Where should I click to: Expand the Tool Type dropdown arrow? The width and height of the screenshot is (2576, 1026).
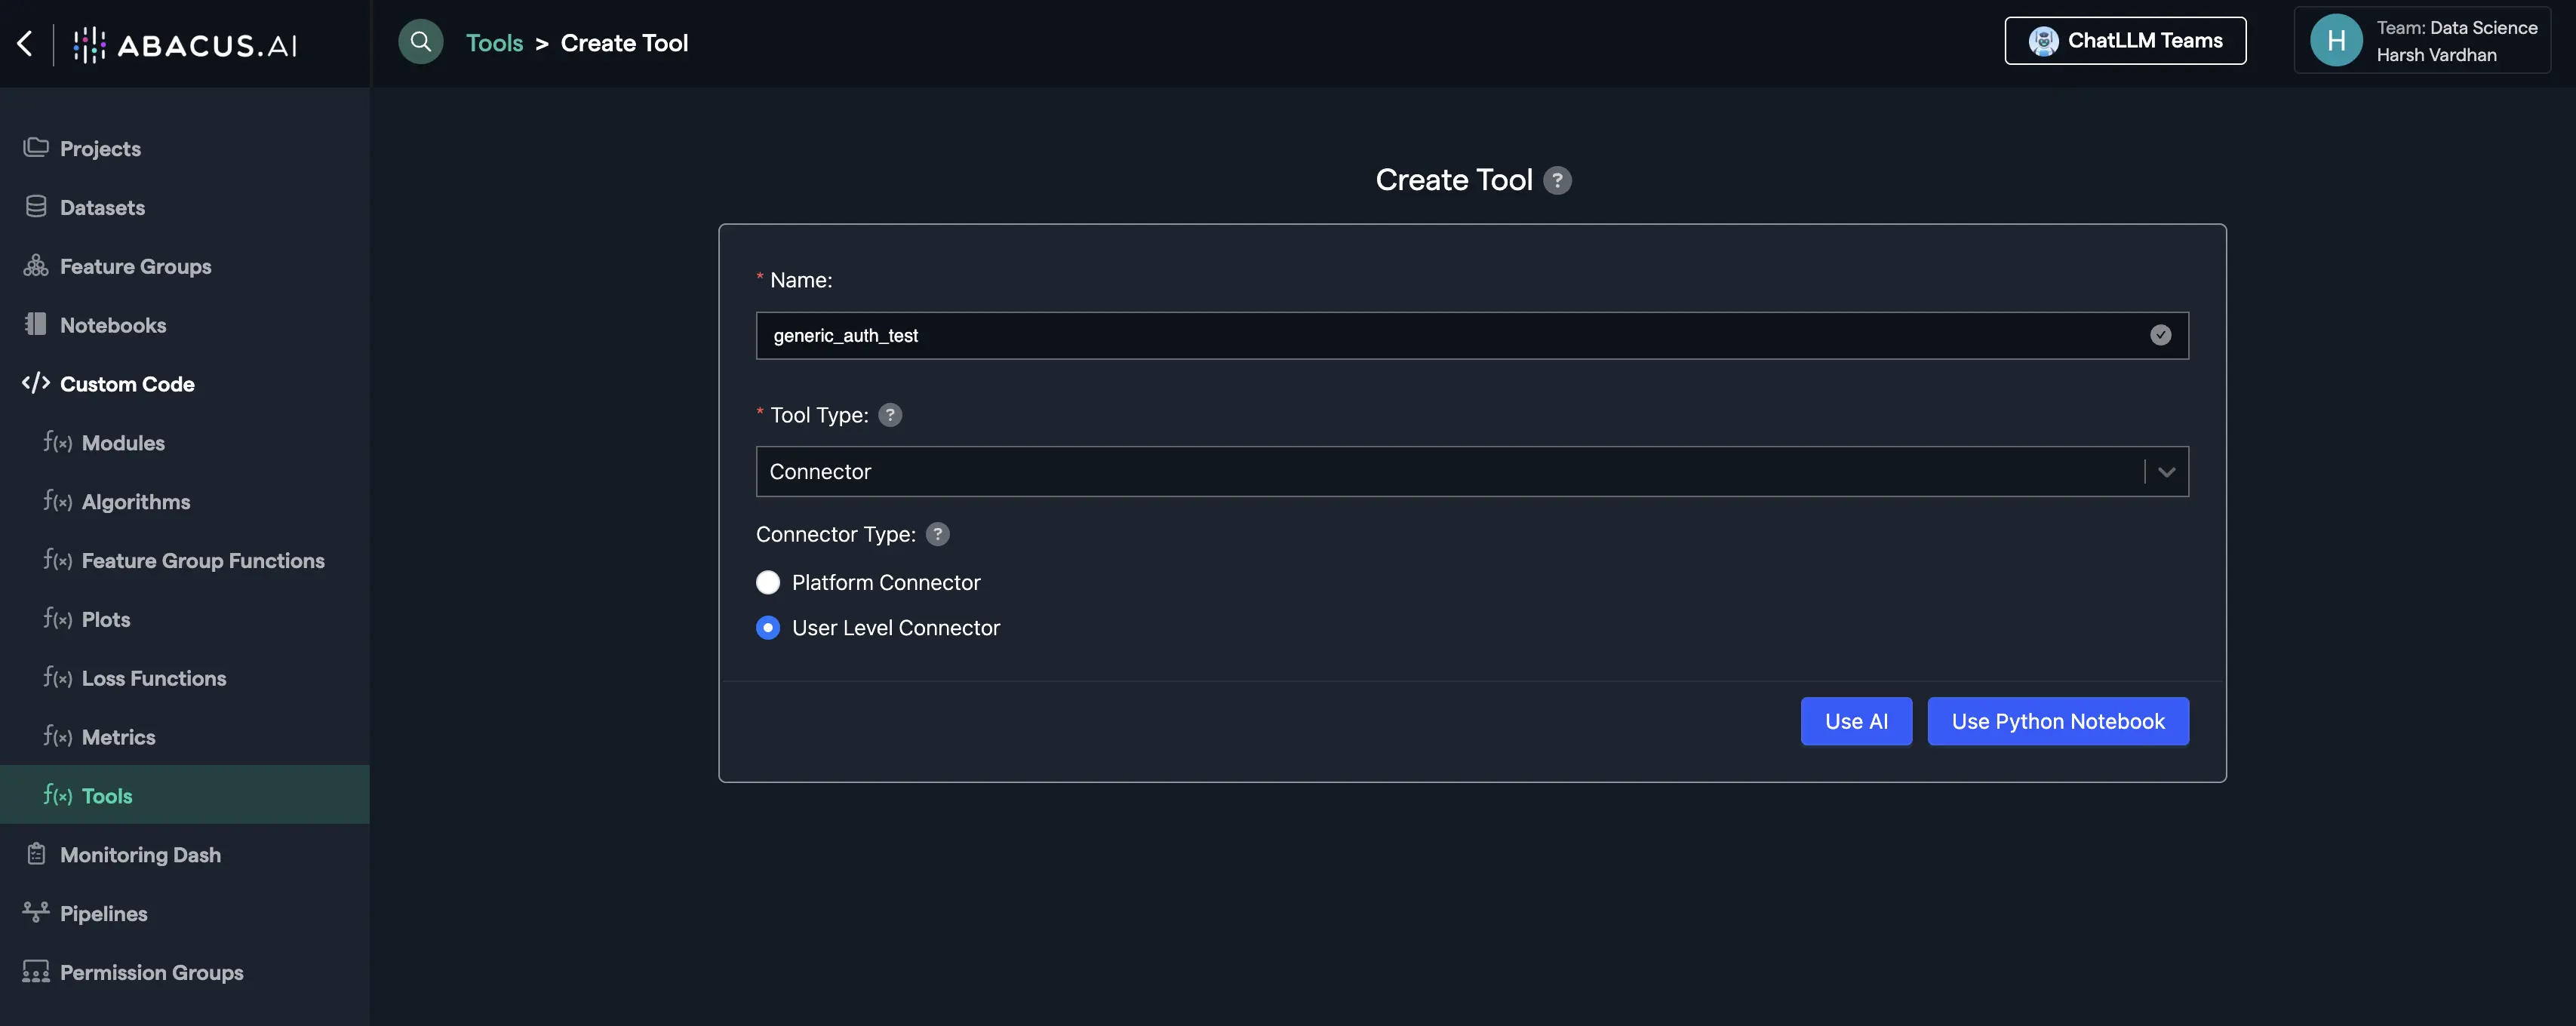click(2166, 472)
